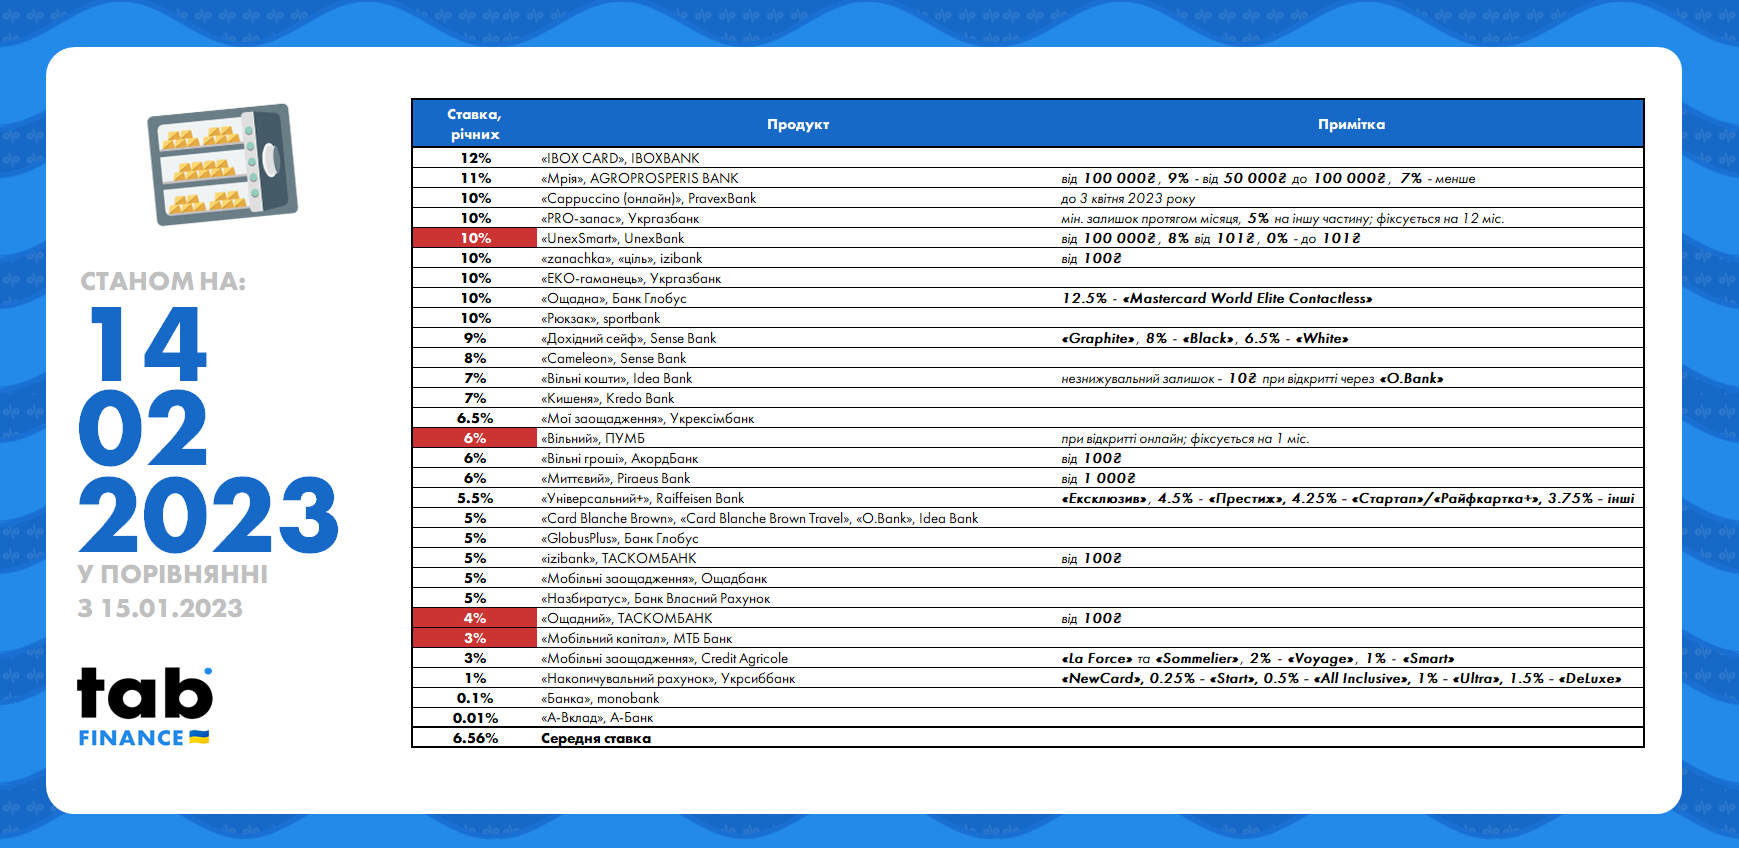Select «Вільний», ПУМБ product
This screenshot has width=1739, height=848.
[x=593, y=438]
